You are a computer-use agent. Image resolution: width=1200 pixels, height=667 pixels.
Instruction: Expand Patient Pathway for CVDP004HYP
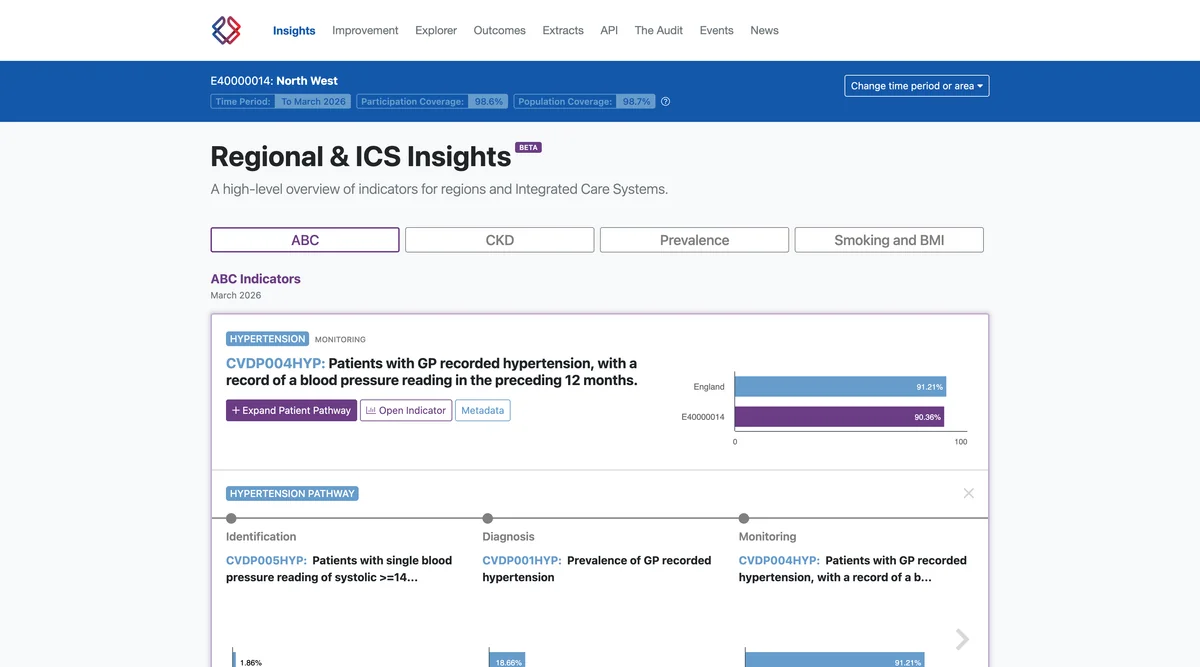291,410
